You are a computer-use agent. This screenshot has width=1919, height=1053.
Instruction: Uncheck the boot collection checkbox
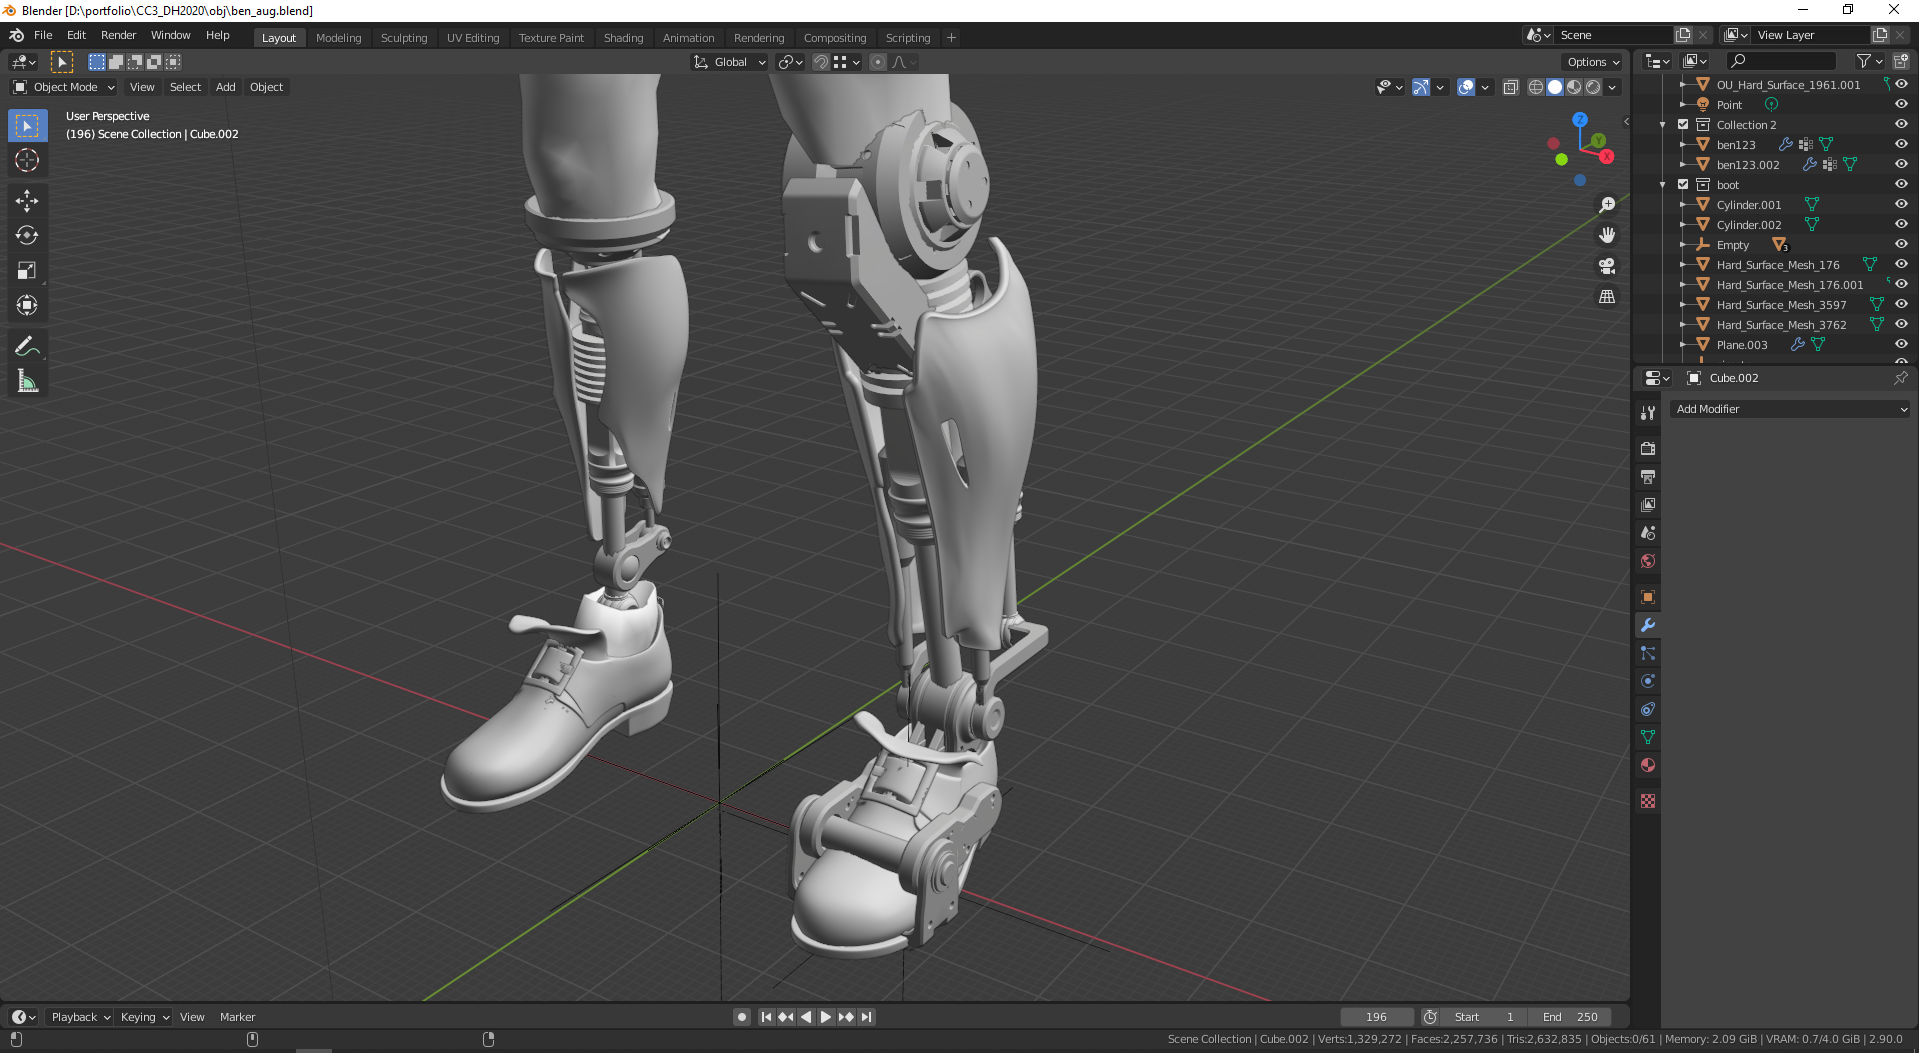(x=1683, y=185)
